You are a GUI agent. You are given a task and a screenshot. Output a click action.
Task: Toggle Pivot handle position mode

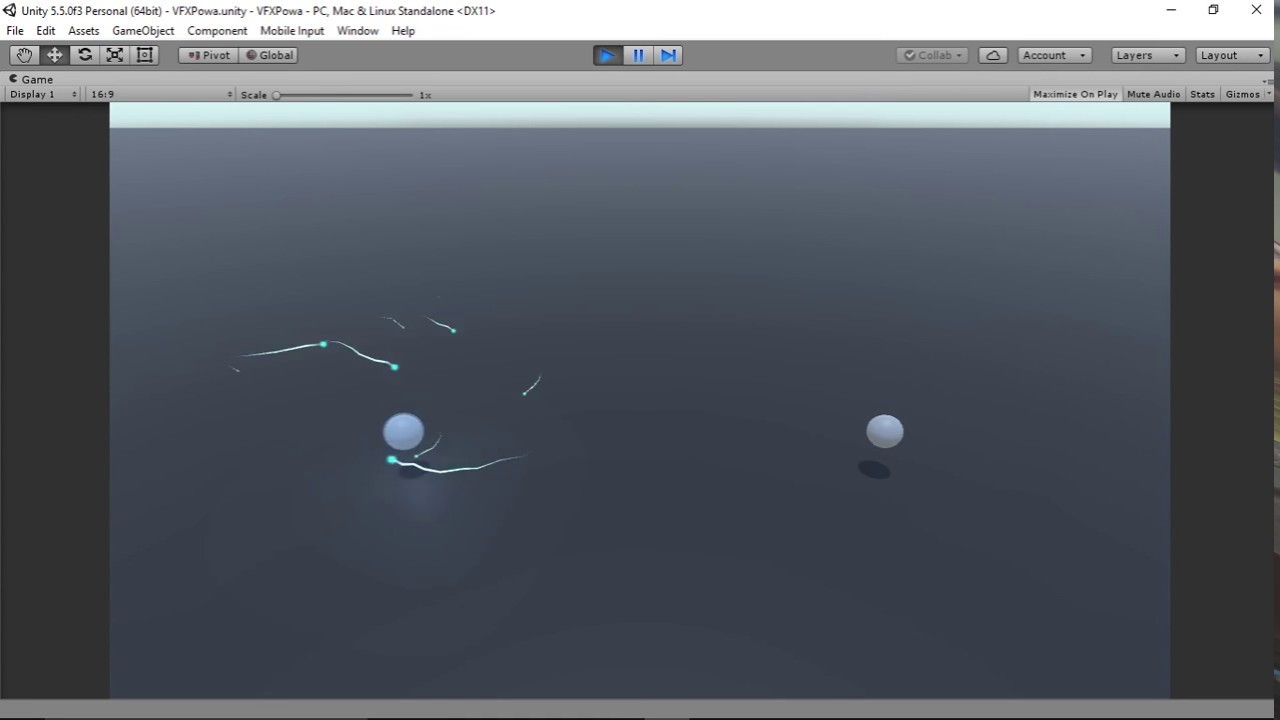[x=207, y=55]
